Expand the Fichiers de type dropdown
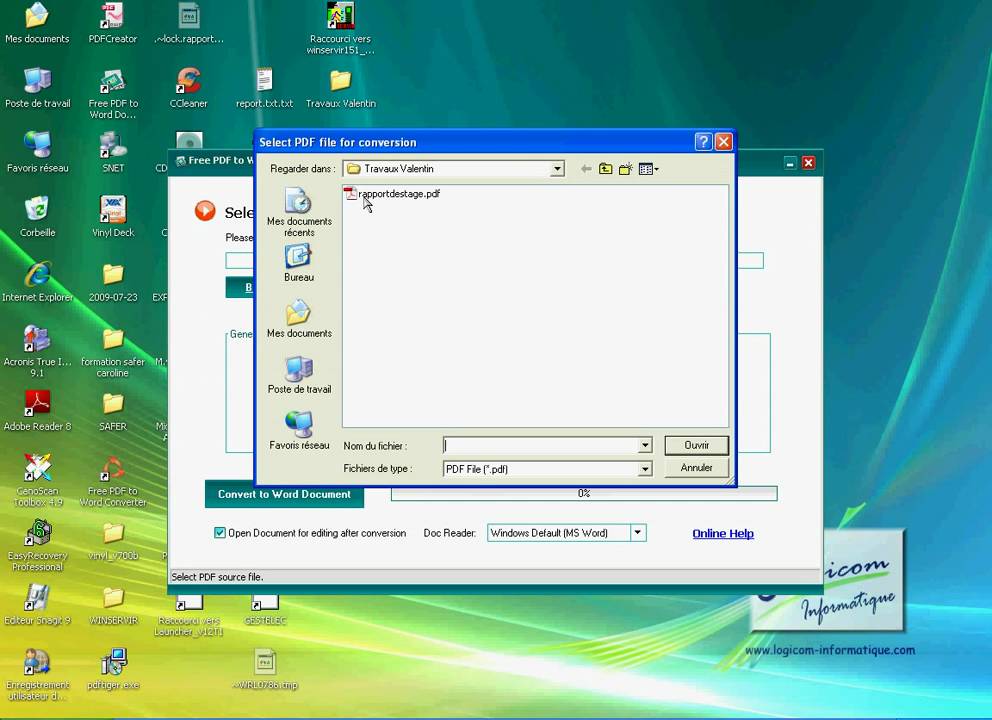 [645, 469]
